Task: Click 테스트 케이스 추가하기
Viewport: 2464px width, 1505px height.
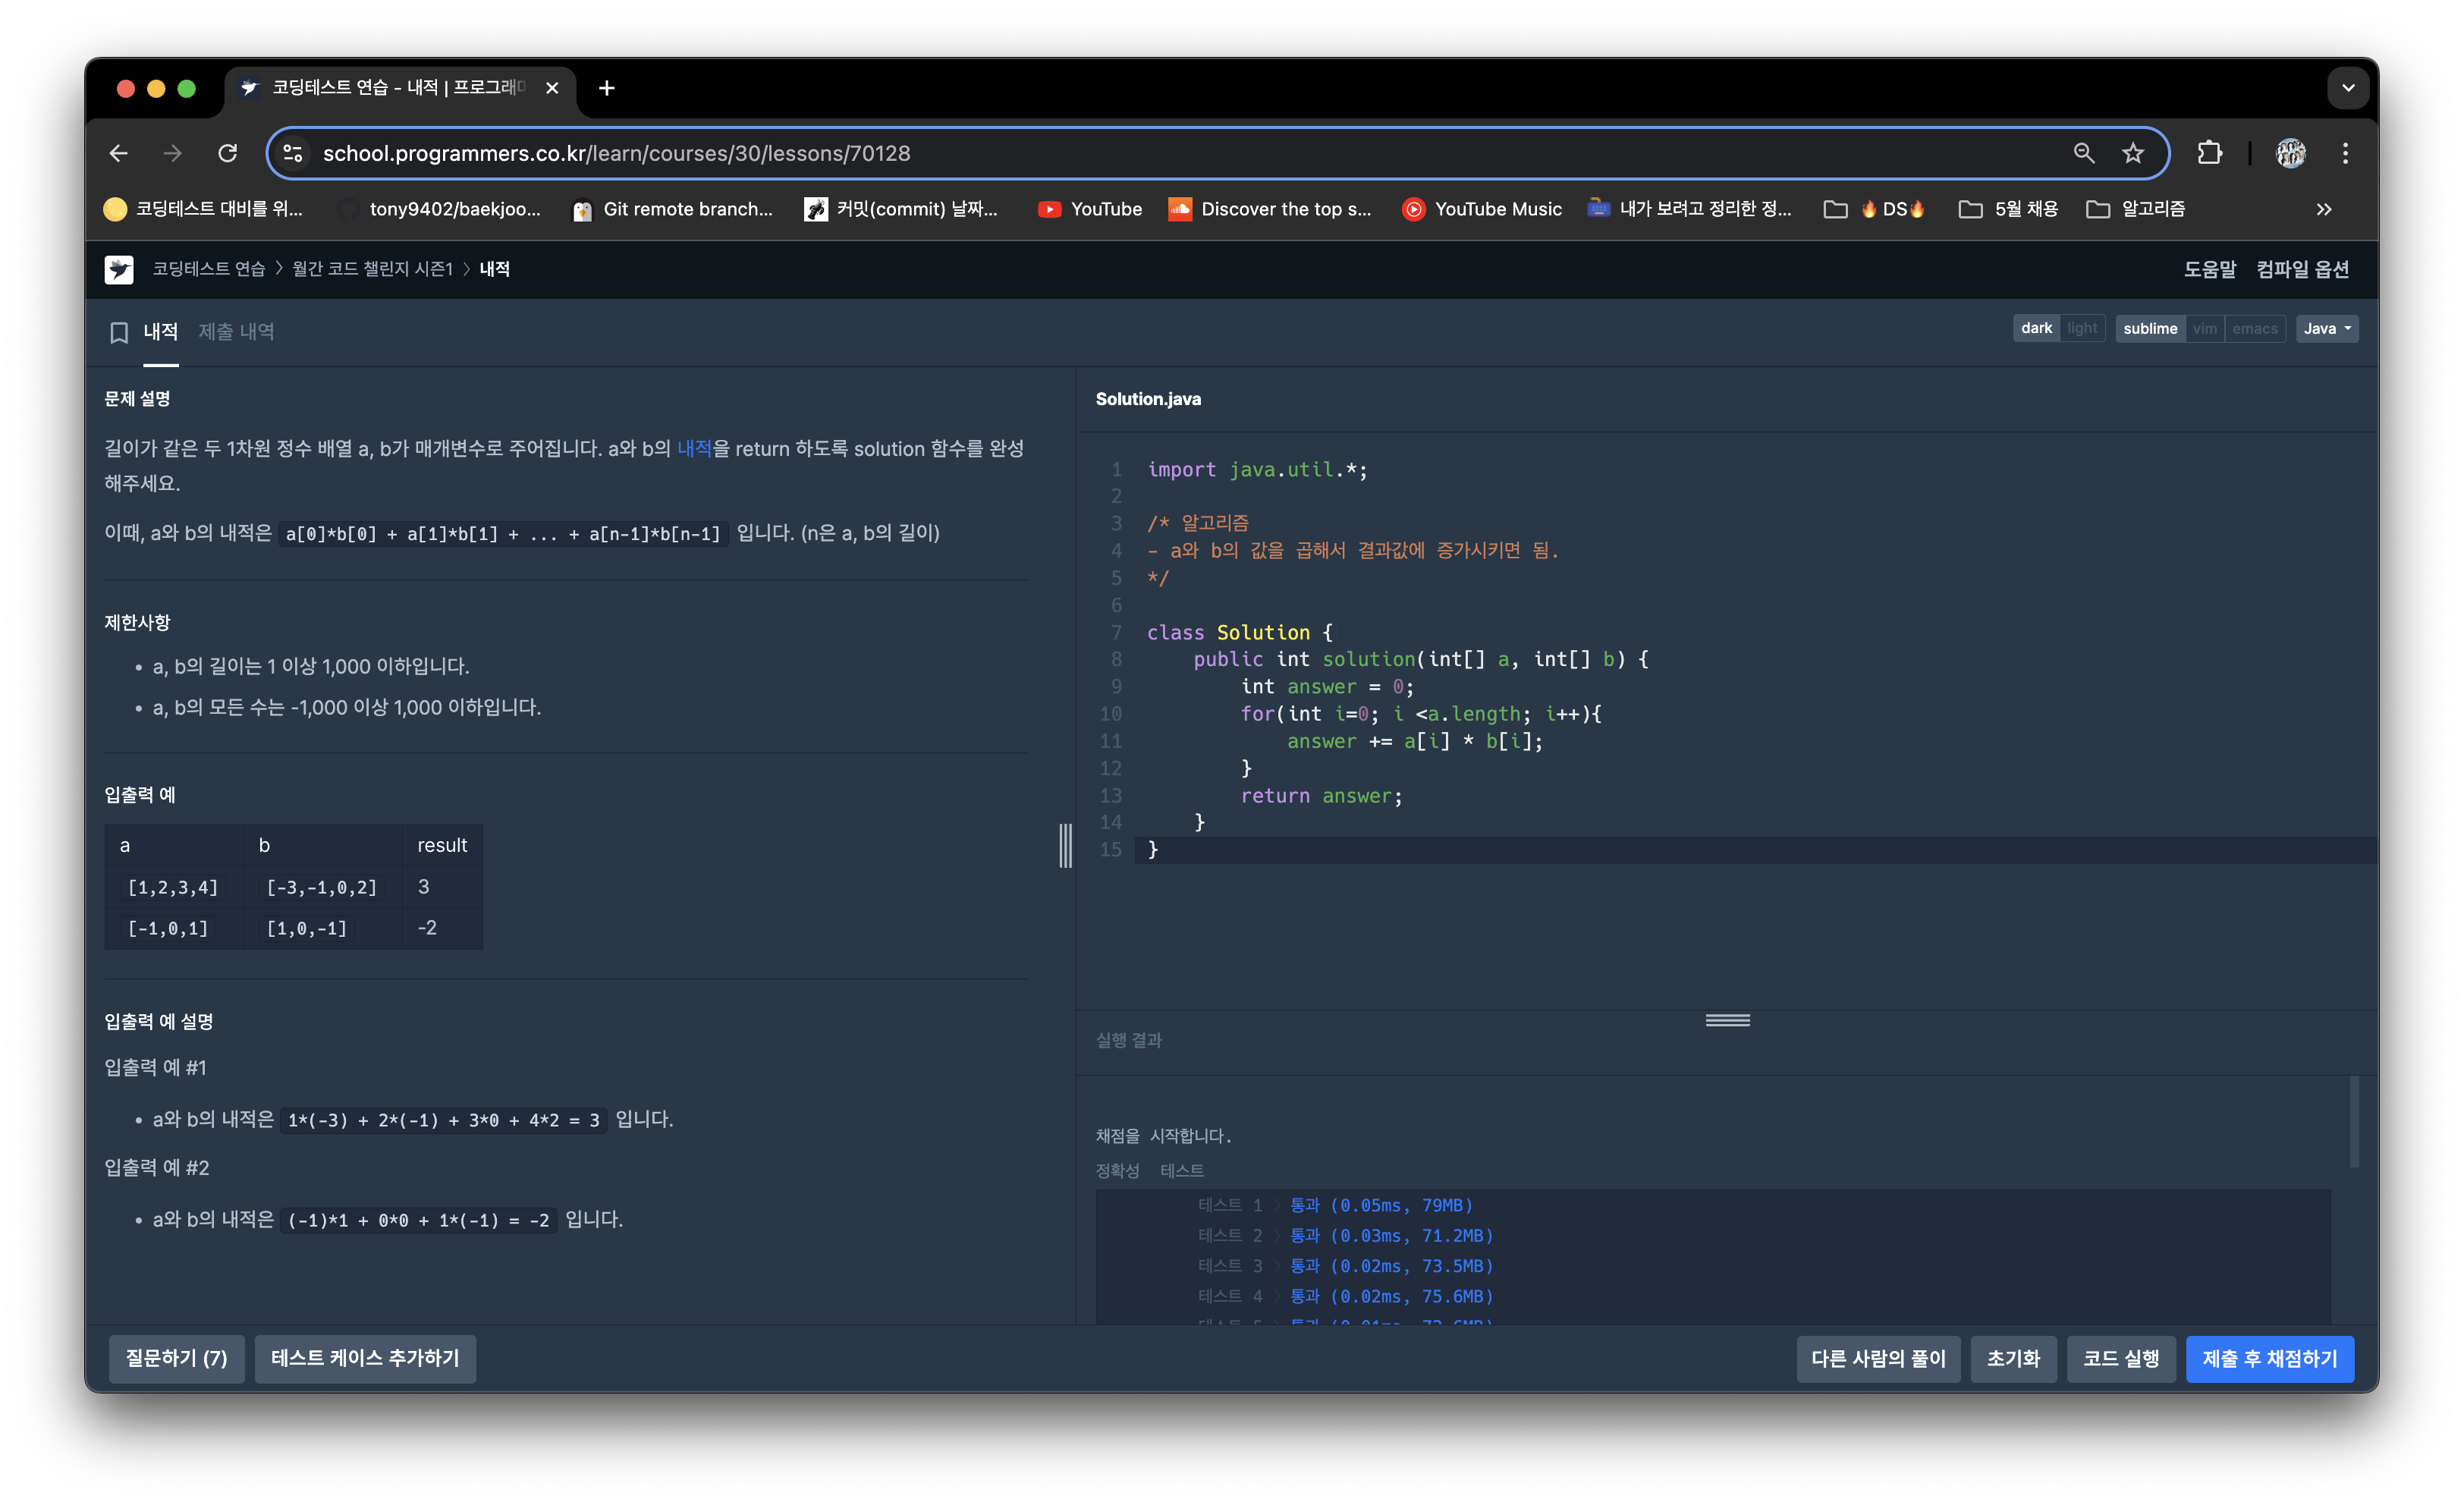Action: [x=365, y=1358]
